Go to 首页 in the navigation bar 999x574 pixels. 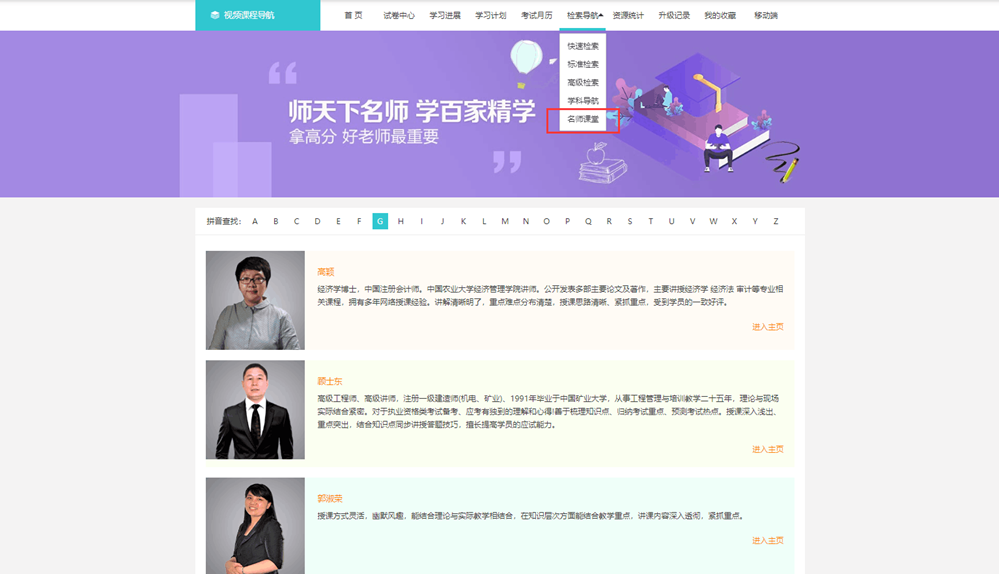point(353,15)
